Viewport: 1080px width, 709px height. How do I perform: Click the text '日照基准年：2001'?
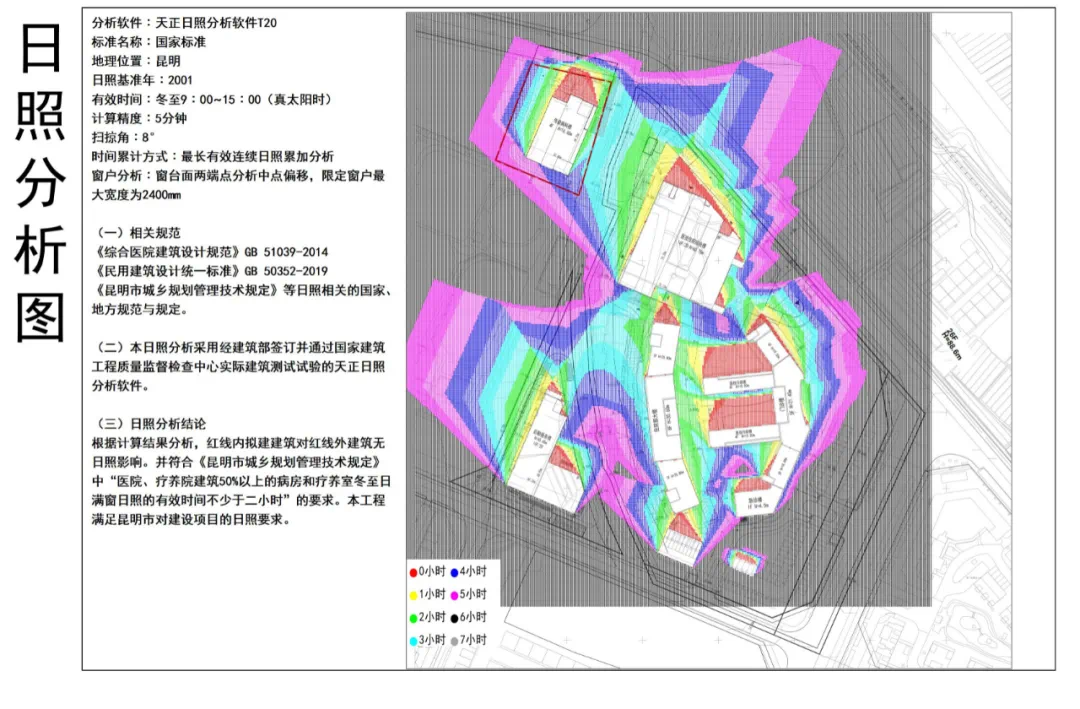(142, 80)
